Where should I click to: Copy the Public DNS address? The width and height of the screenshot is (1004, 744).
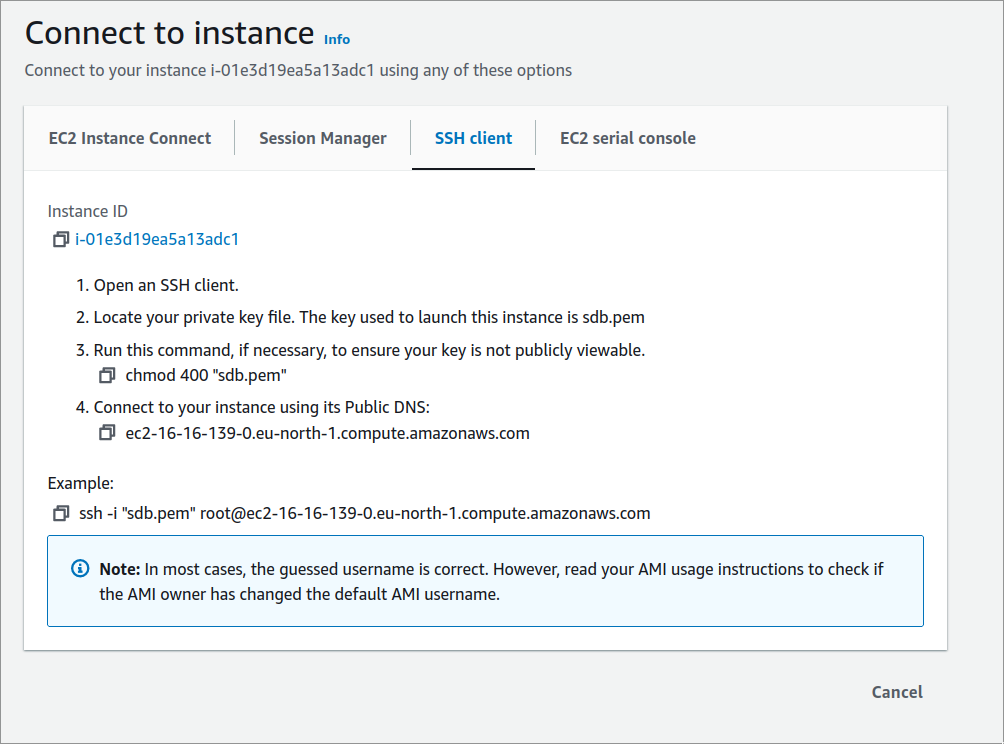[107, 433]
